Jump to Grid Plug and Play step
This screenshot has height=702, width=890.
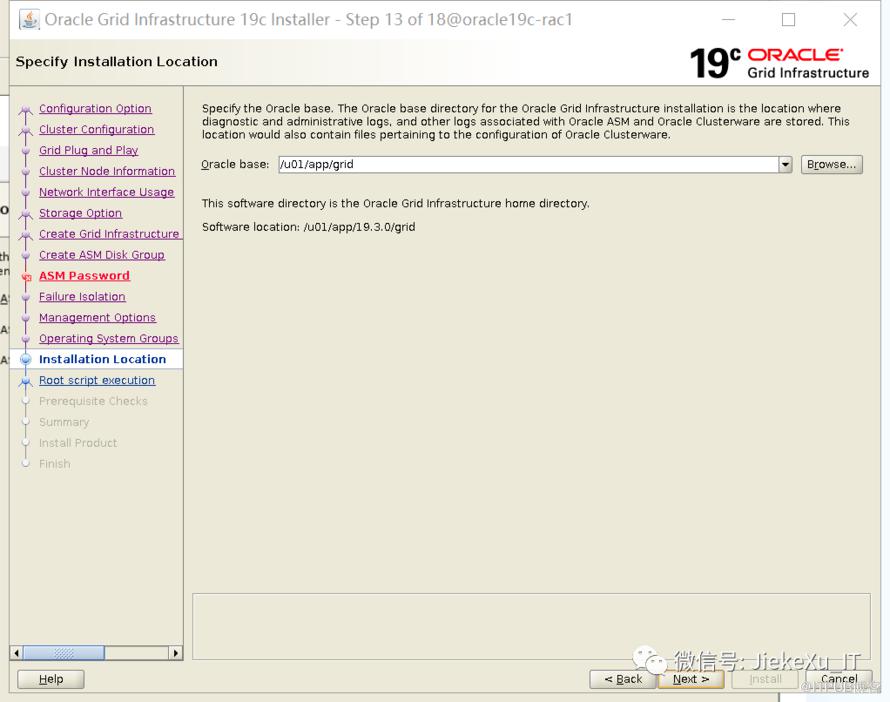88,151
